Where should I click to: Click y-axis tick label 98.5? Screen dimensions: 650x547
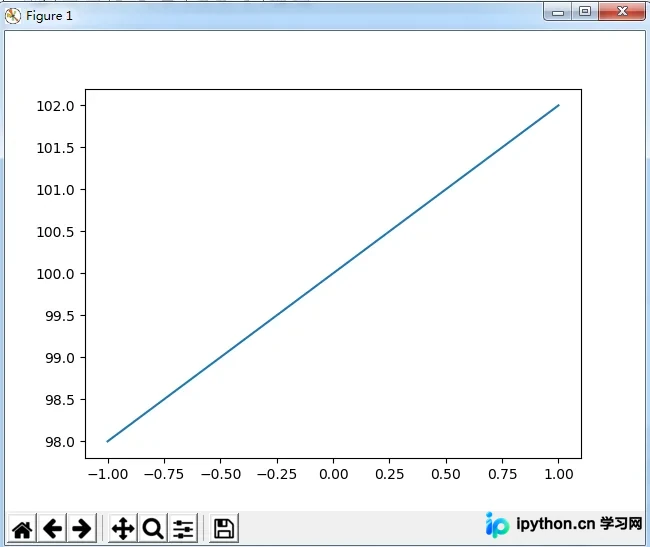pos(60,400)
